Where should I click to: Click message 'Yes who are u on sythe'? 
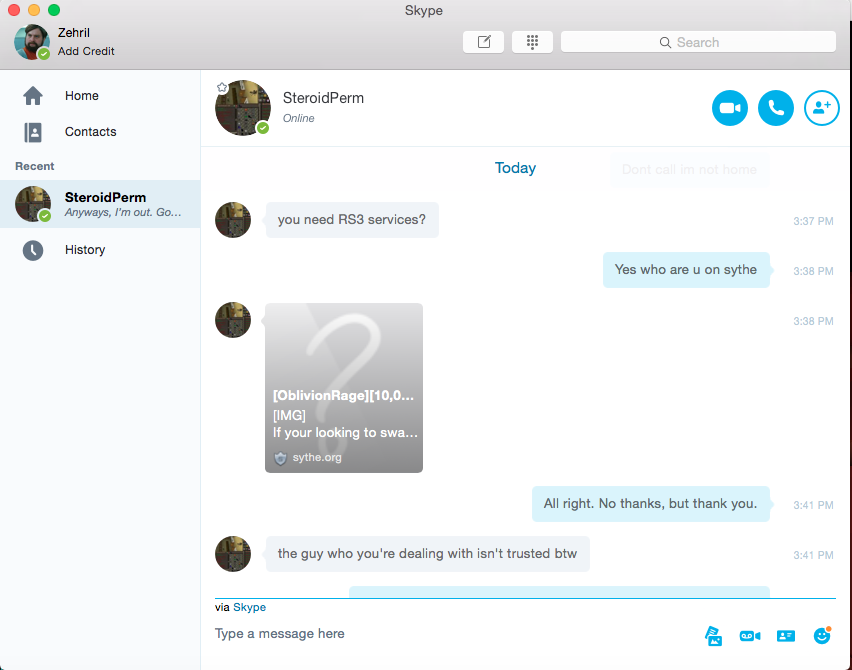pyautogui.click(x=686, y=270)
